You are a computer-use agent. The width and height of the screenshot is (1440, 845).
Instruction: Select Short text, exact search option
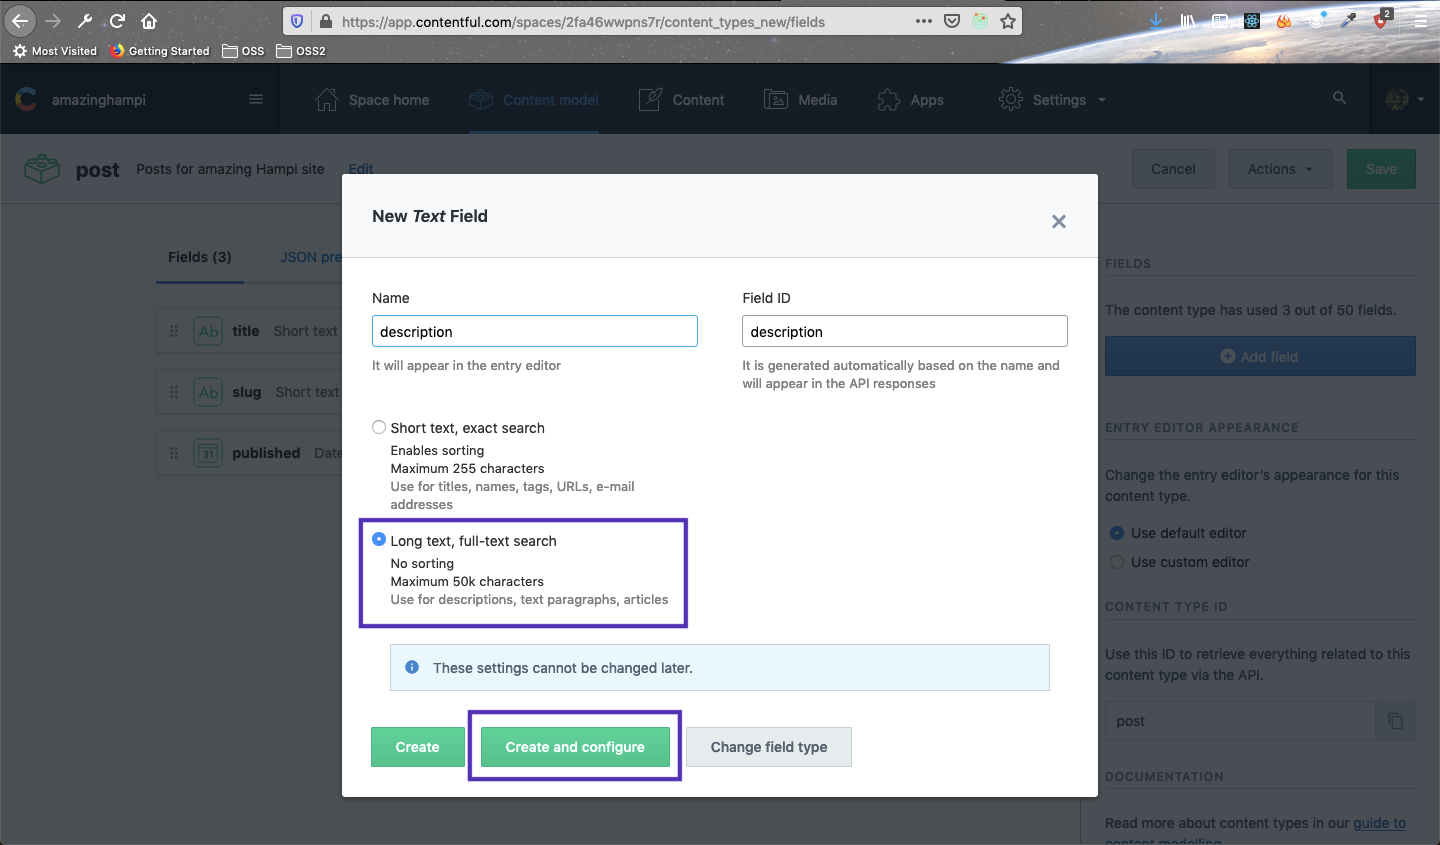pyautogui.click(x=379, y=427)
